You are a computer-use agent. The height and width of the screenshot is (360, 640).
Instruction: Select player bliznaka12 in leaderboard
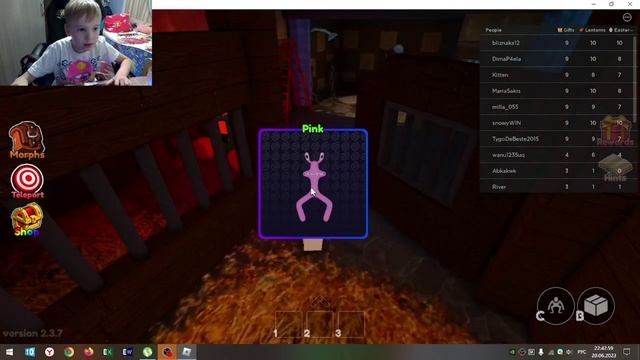click(x=557, y=43)
